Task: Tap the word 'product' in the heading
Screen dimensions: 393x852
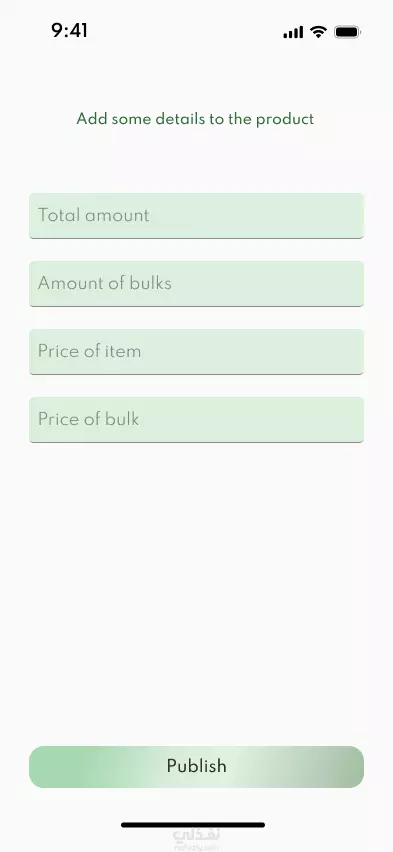Action: tap(285, 120)
